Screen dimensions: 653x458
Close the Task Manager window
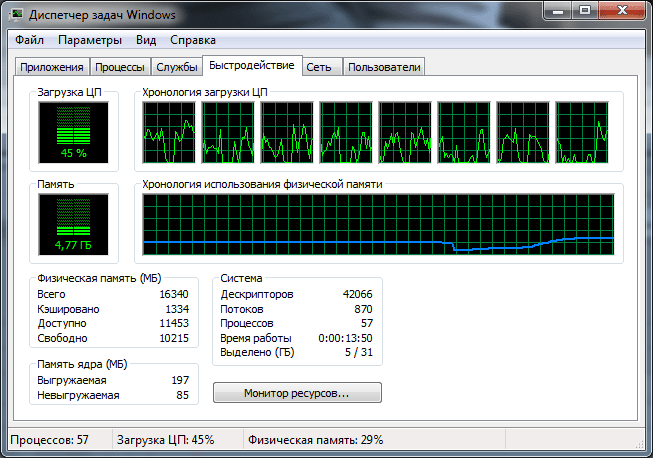pos(621,10)
